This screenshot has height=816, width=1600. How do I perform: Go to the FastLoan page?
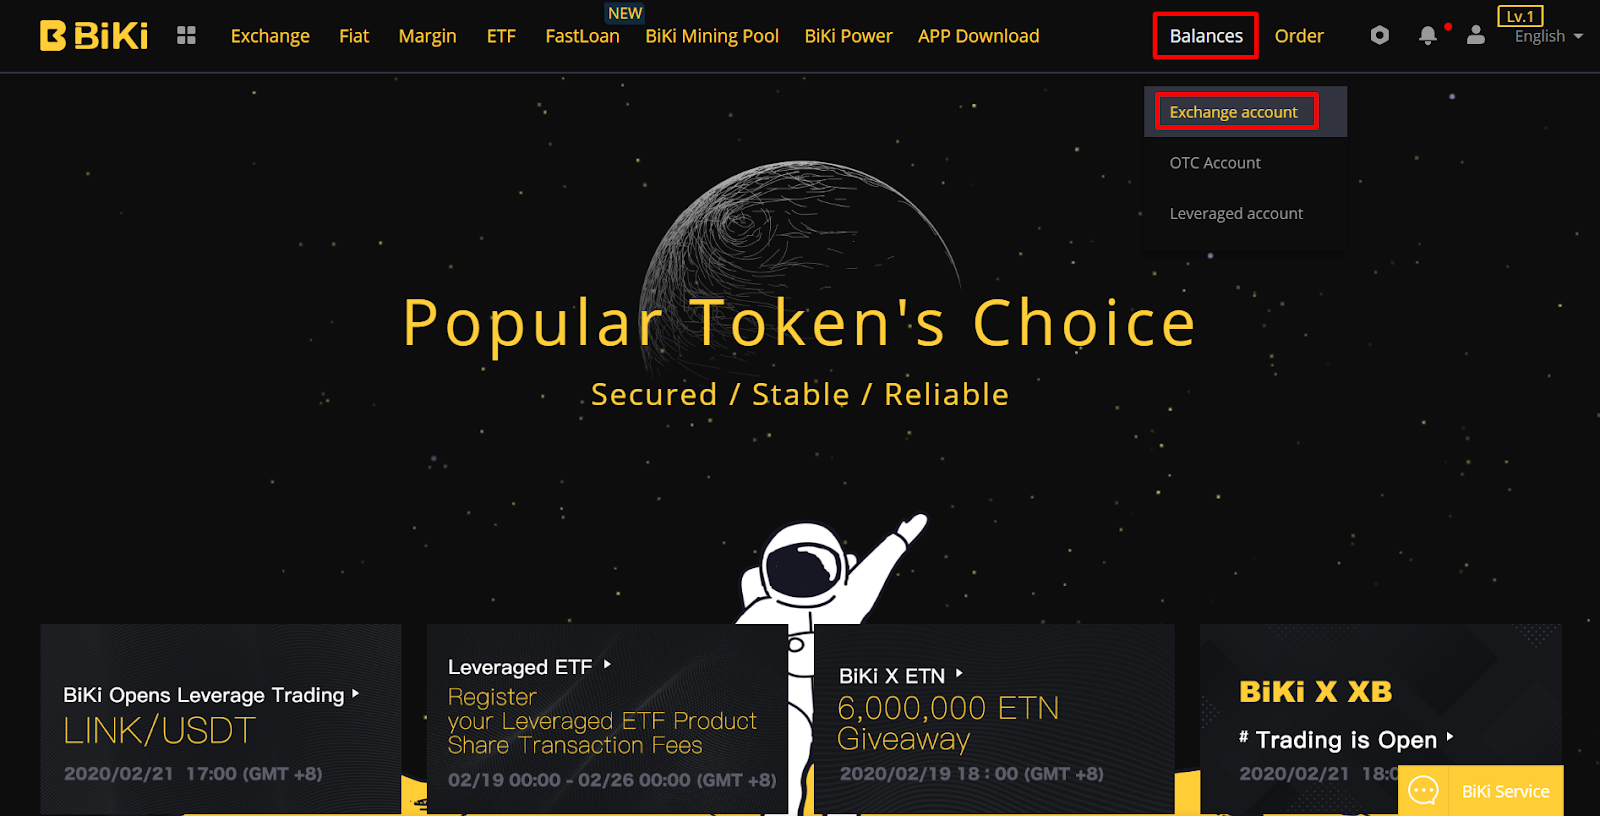pos(582,36)
